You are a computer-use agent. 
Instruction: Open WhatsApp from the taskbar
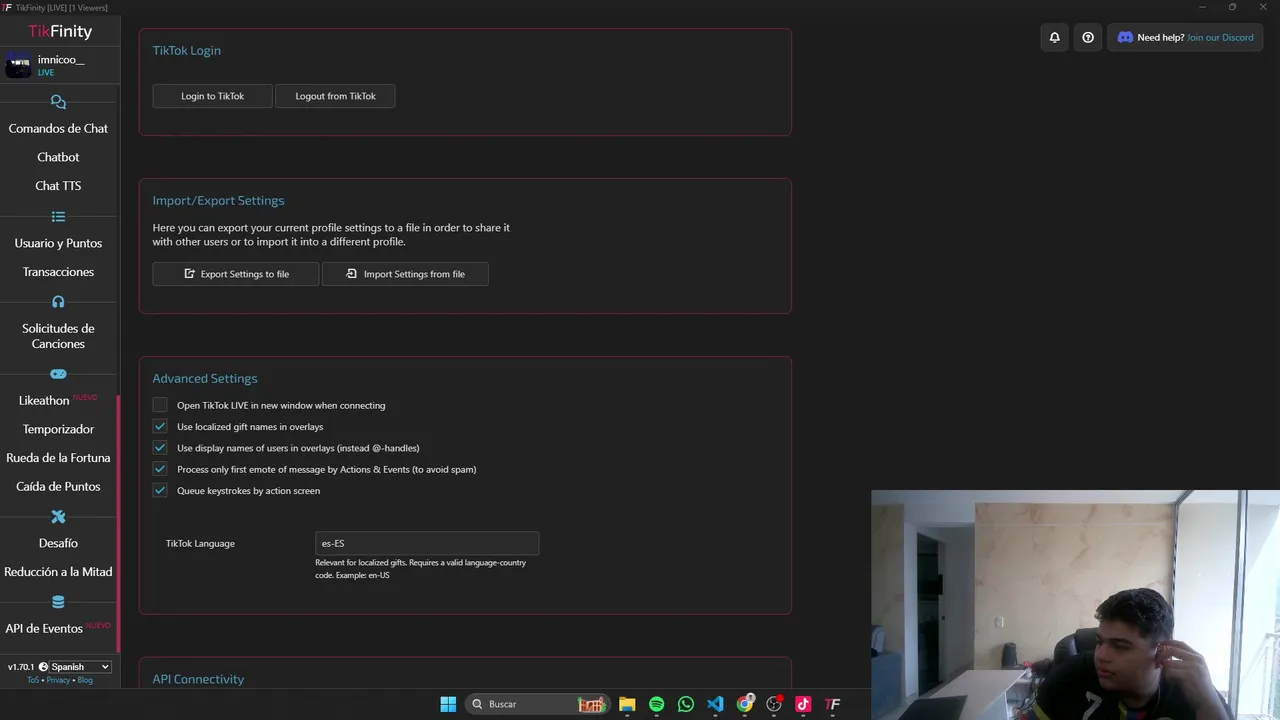[685, 704]
